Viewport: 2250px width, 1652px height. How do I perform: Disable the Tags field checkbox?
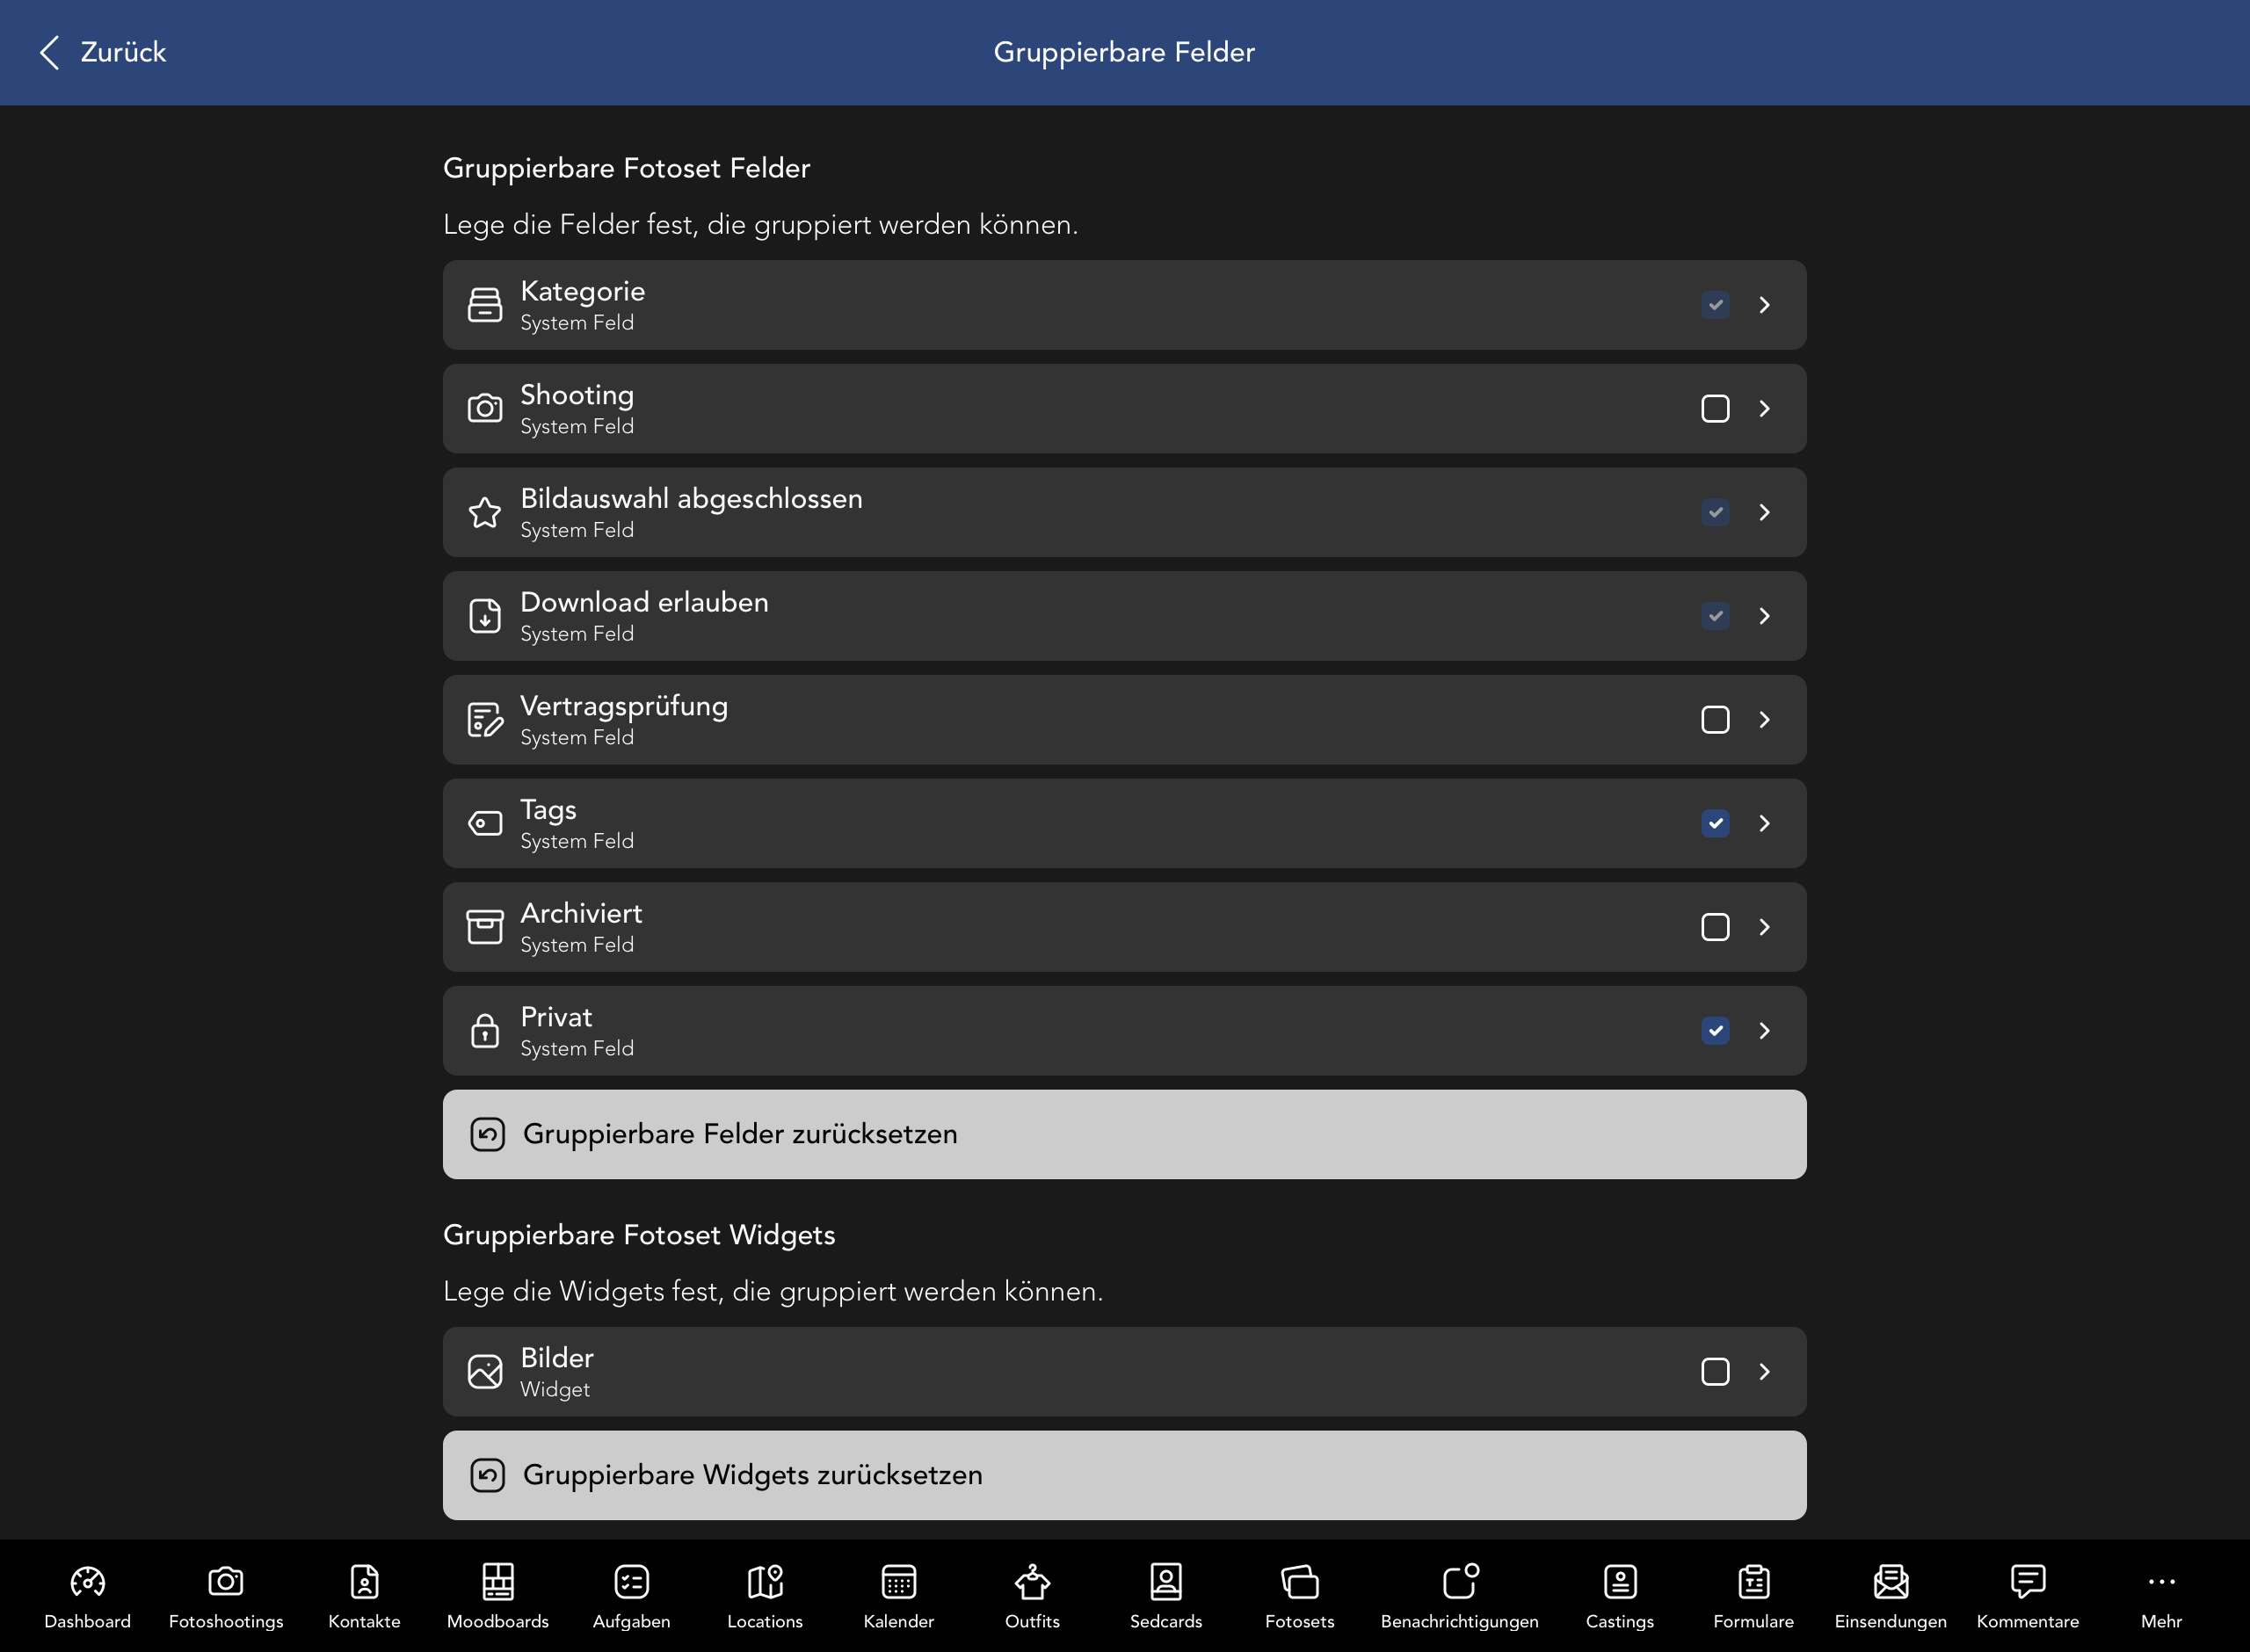coord(1714,823)
